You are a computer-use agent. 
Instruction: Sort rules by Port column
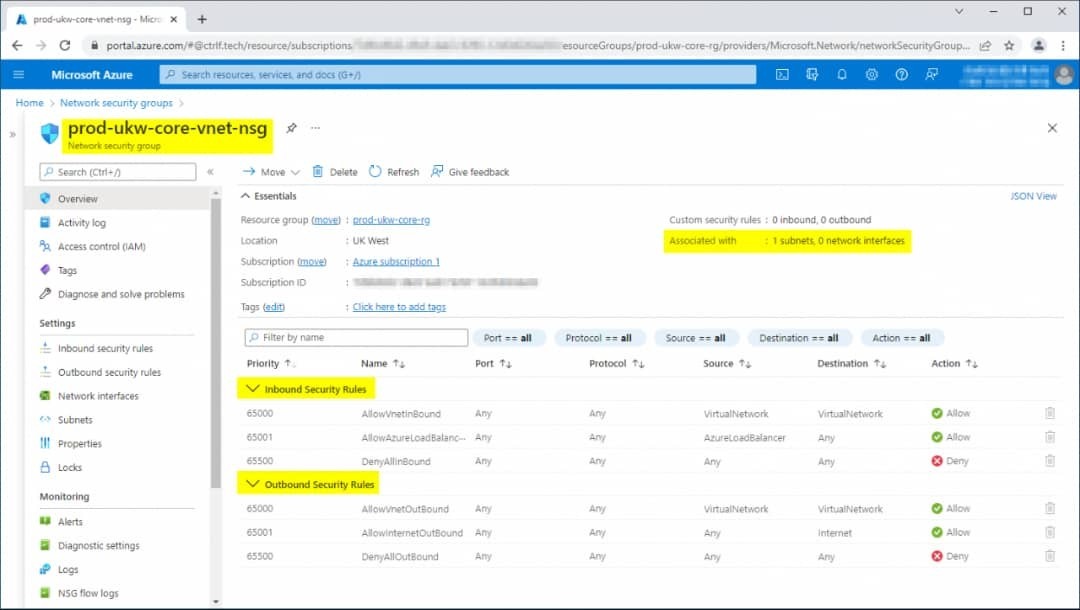[493, 364]
